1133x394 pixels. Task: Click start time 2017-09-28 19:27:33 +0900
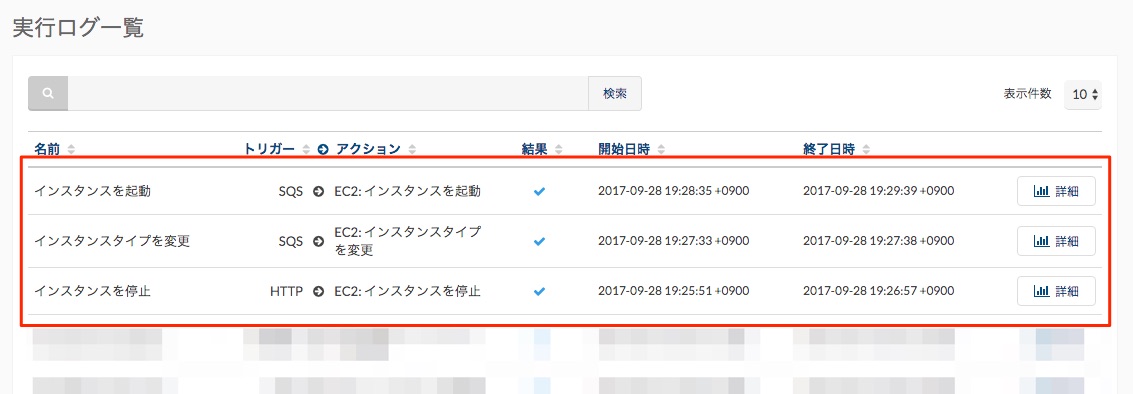coord(673,241)
